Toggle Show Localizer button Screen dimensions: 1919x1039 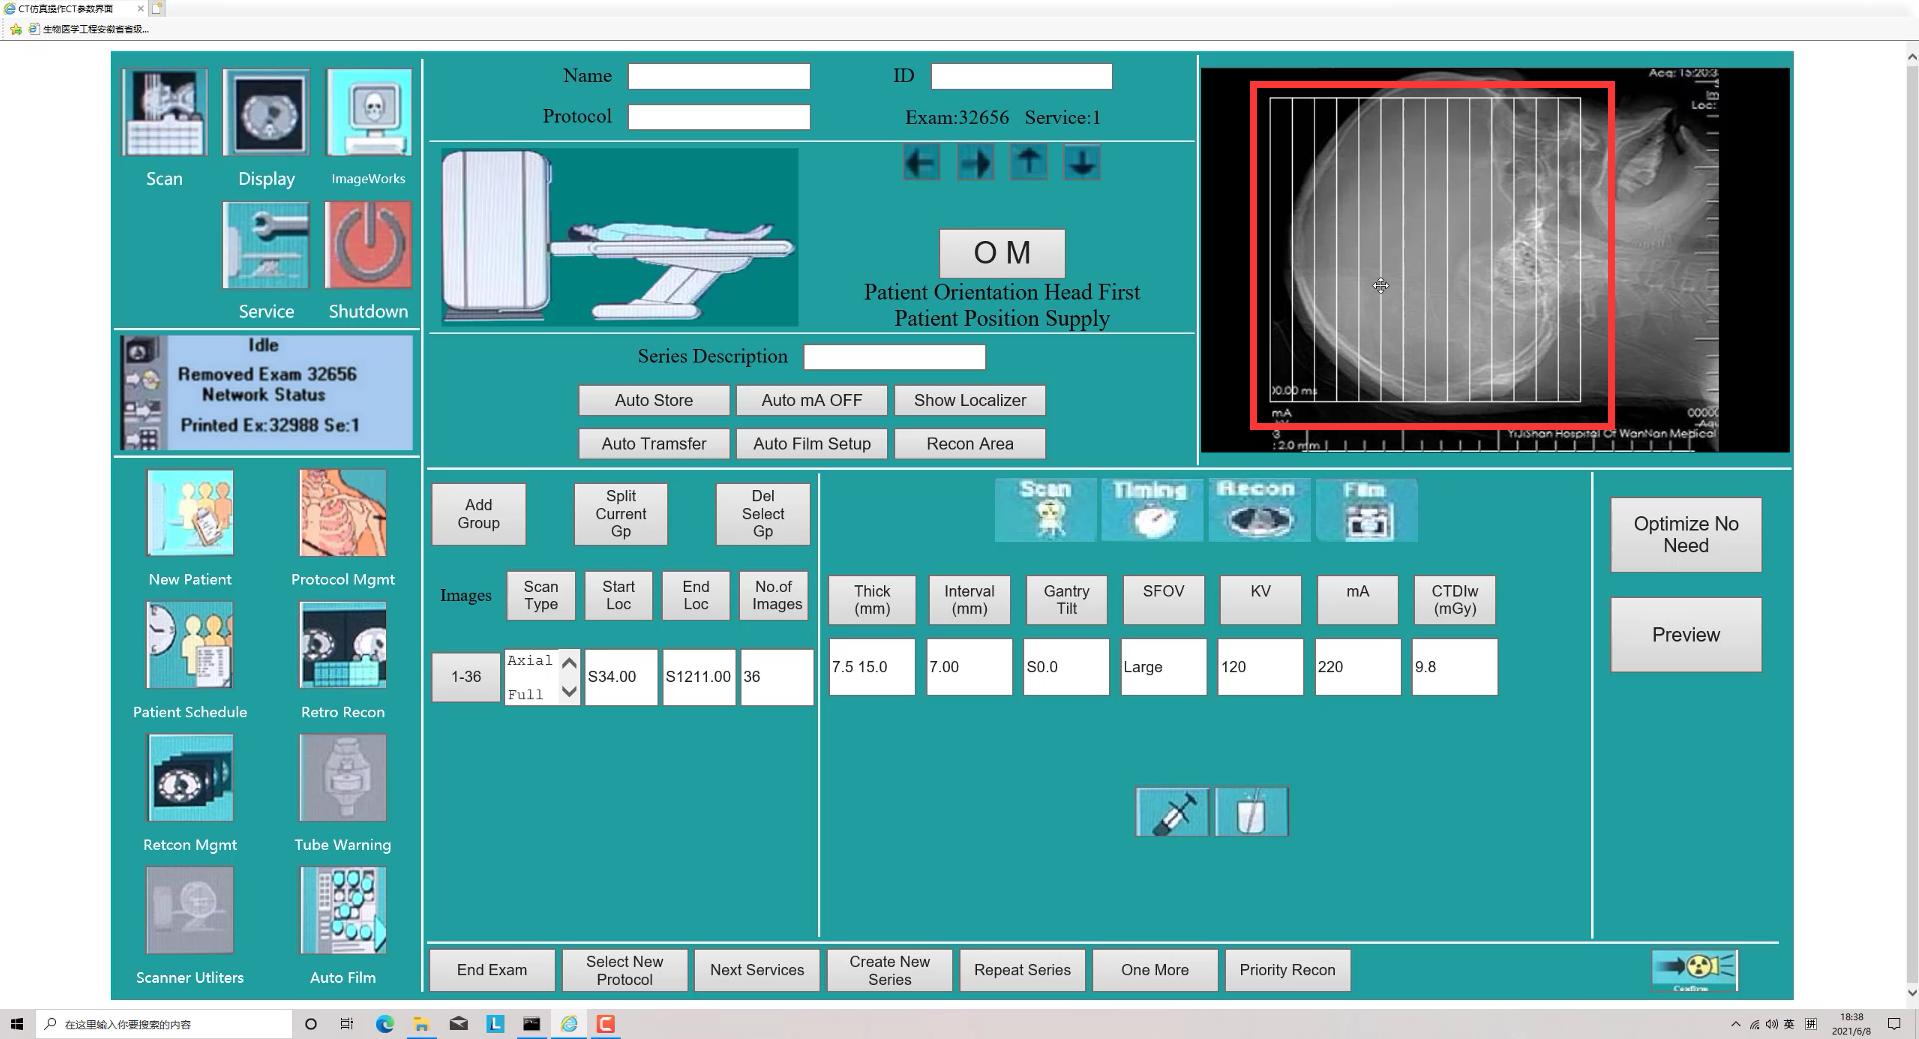969,400
